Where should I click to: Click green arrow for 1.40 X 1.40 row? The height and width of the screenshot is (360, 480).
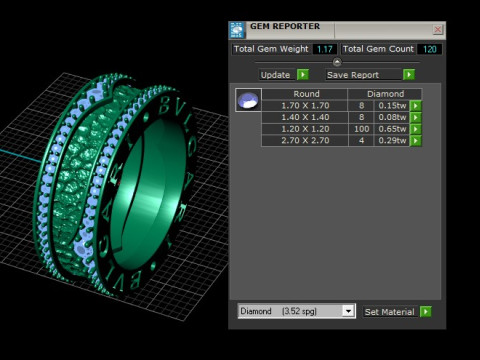coord(416,117)
